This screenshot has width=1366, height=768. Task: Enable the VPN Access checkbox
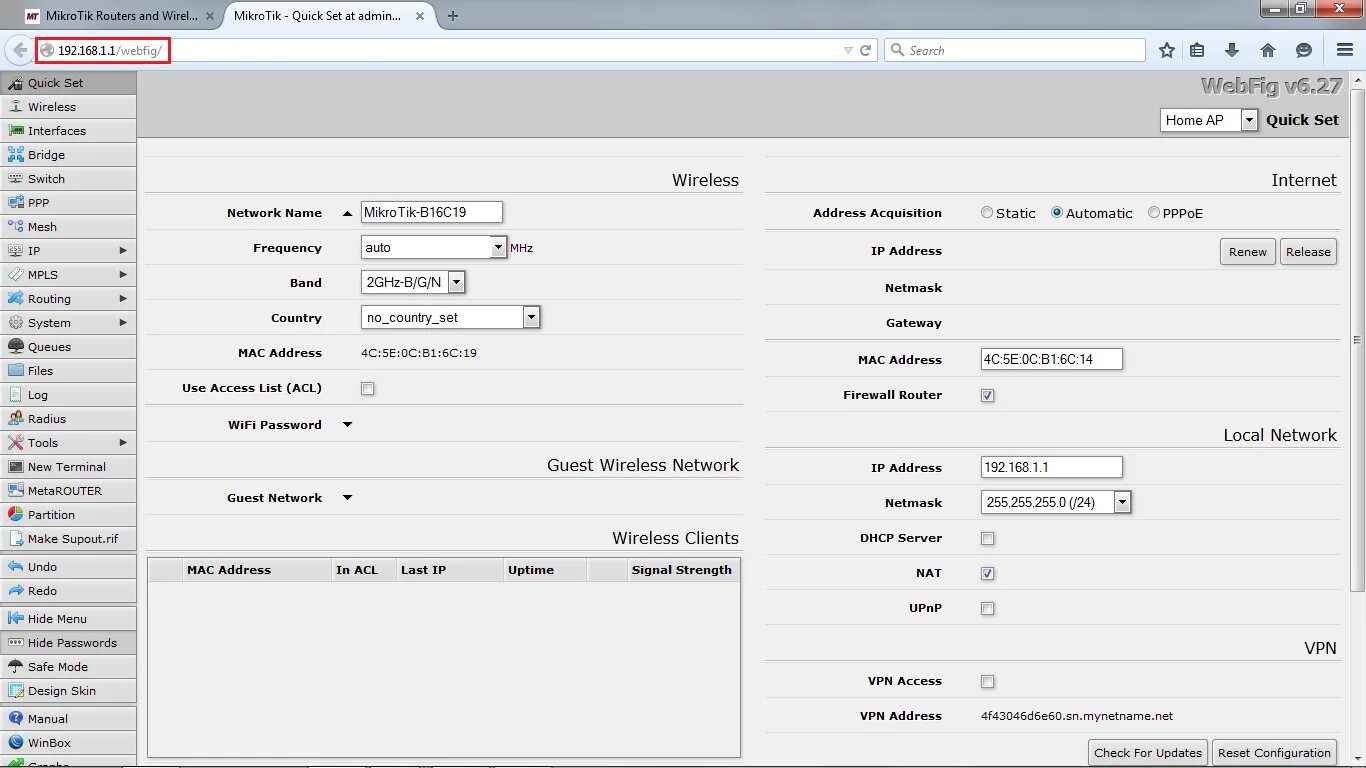click(987, 681)
